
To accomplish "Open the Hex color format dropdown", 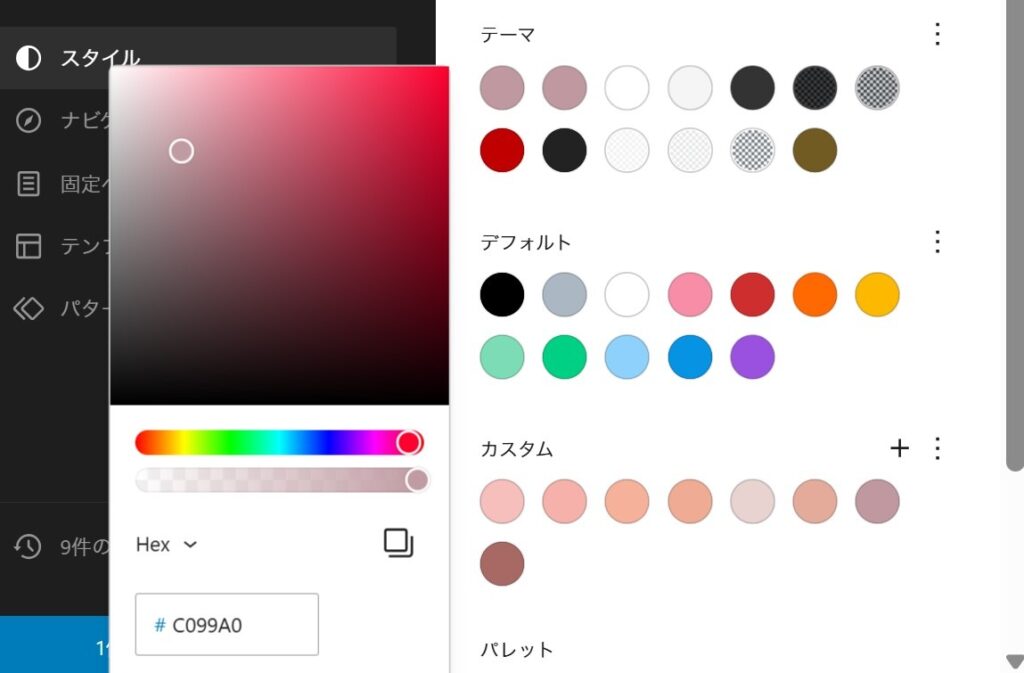I will (x=166, y=544).
